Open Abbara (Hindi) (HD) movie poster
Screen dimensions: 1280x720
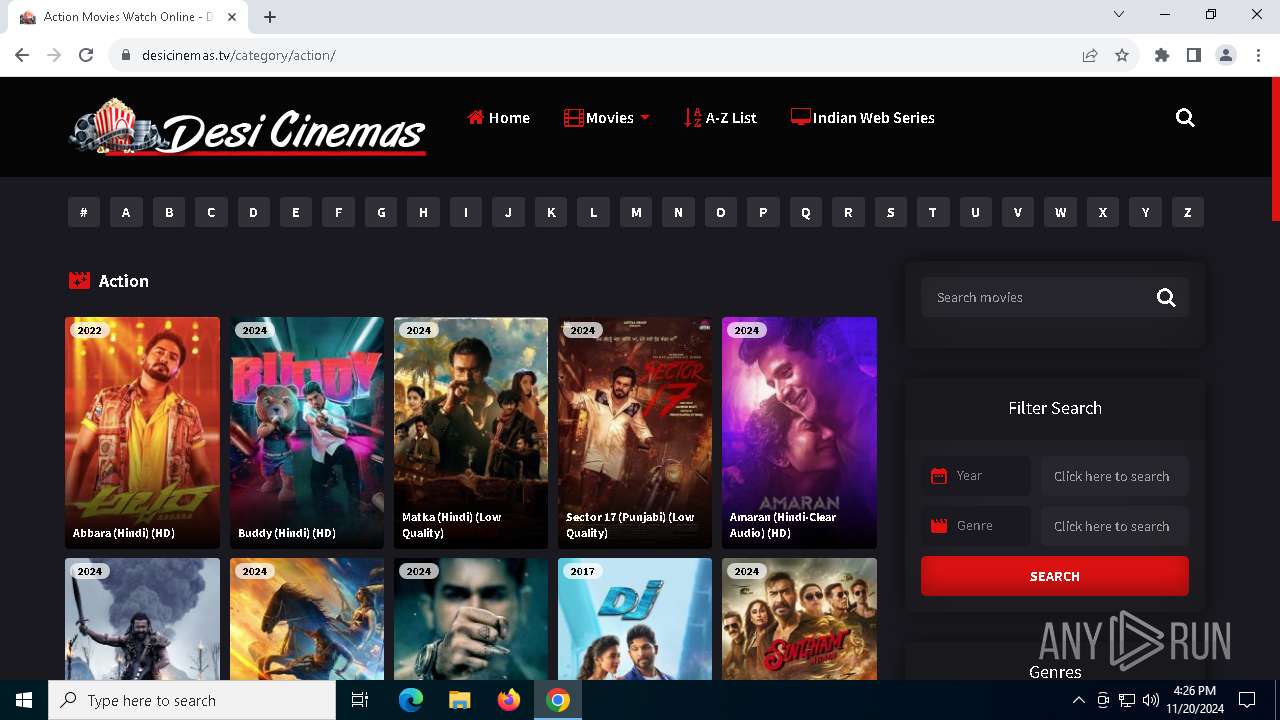142,432
